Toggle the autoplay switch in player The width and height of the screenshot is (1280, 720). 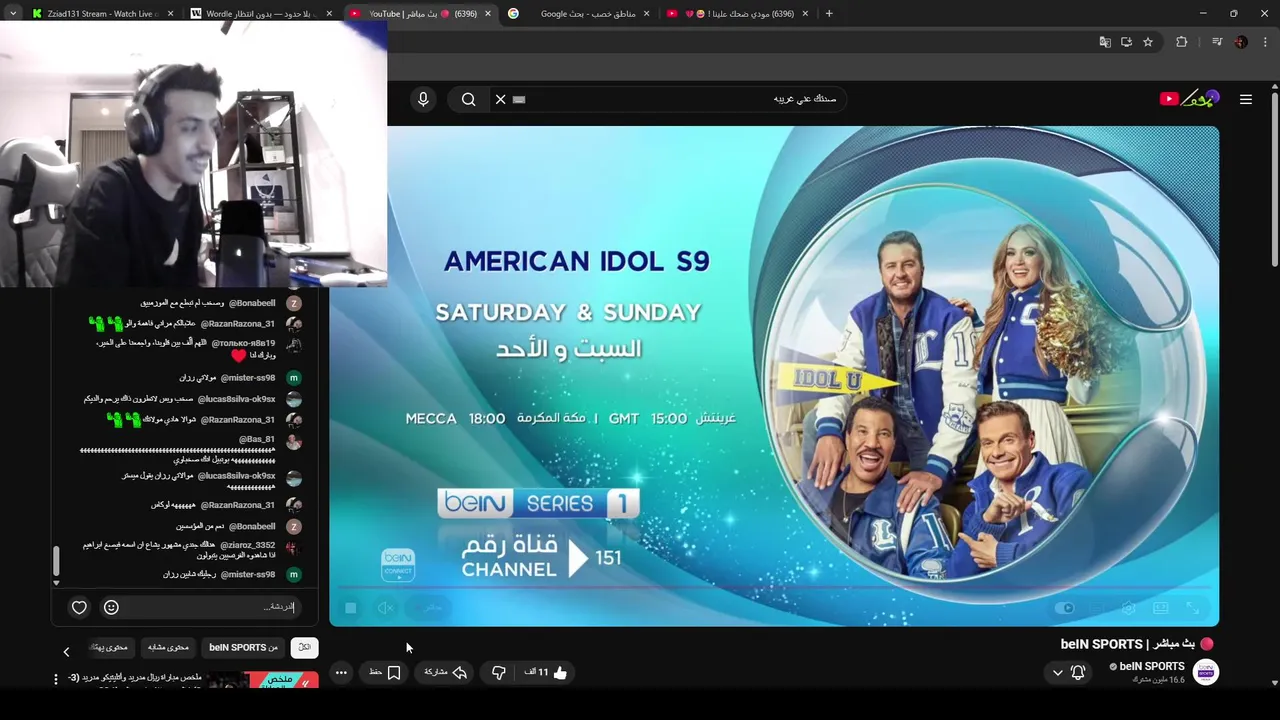[1065, 607]
